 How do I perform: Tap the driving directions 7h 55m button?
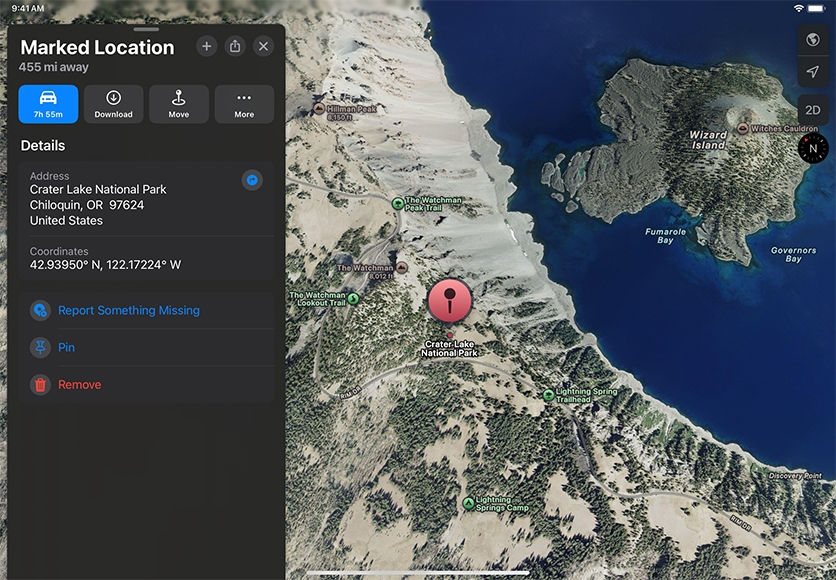click(x=48, y=104)
